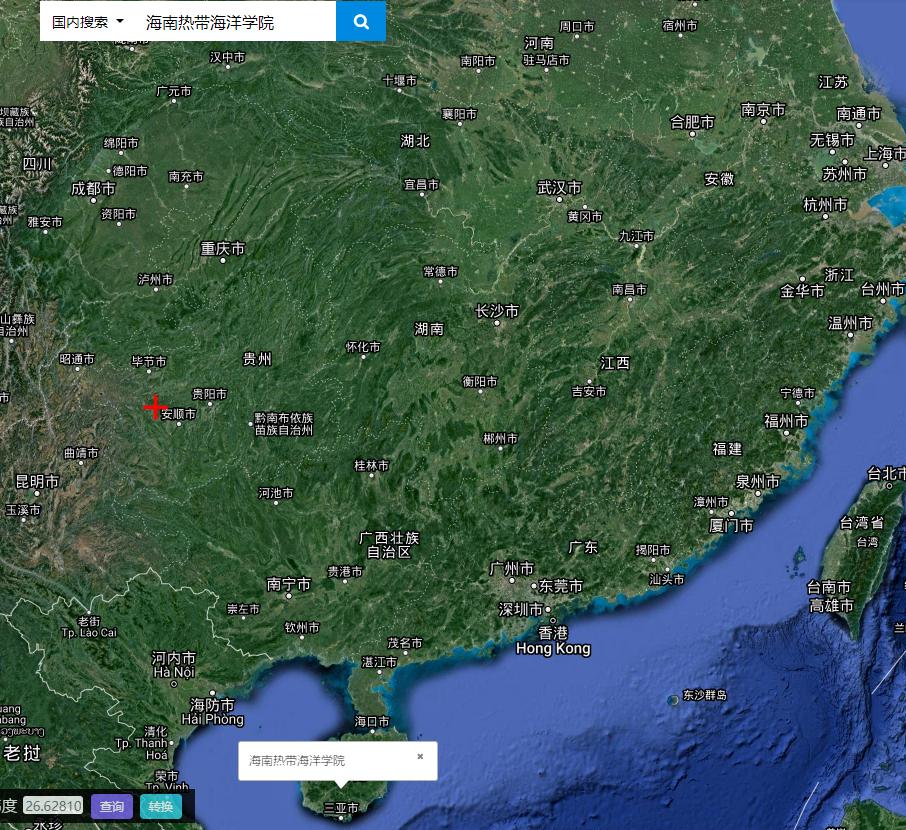Click the 广西壮族自治区 label
The height and width of the screenshot is (830, 906).
(x=389, y=545)
